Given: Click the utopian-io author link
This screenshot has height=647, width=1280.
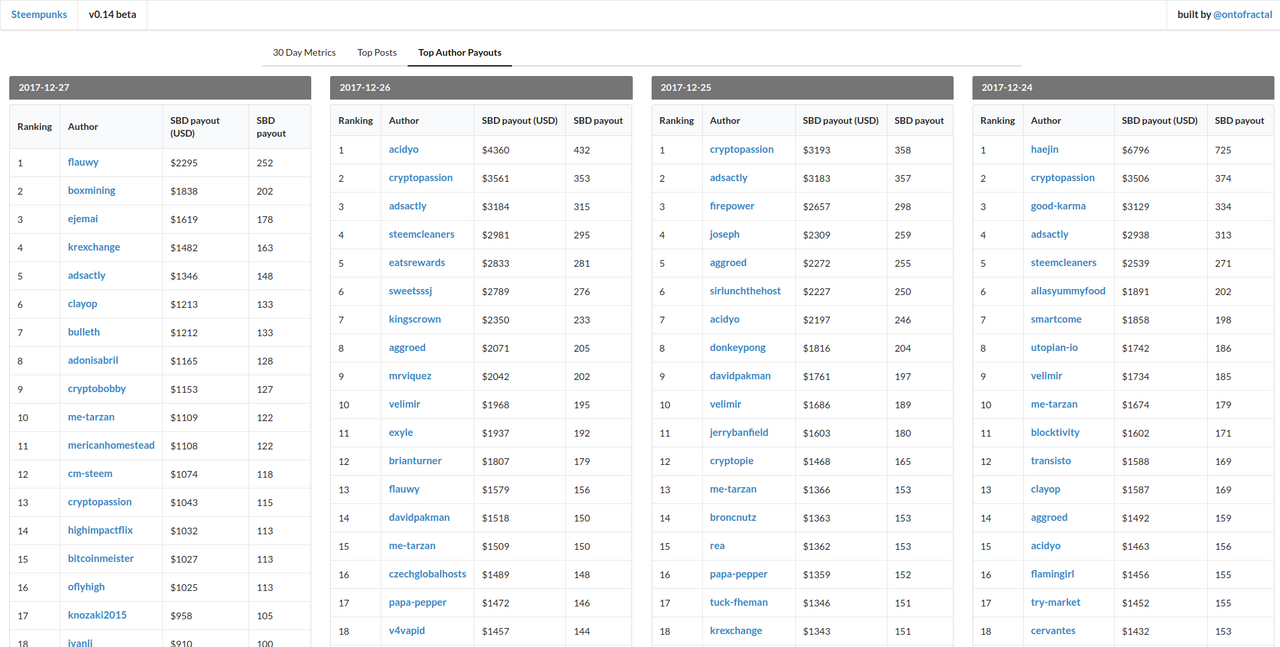Looking at the screenshot, I should click(1054, 347).
